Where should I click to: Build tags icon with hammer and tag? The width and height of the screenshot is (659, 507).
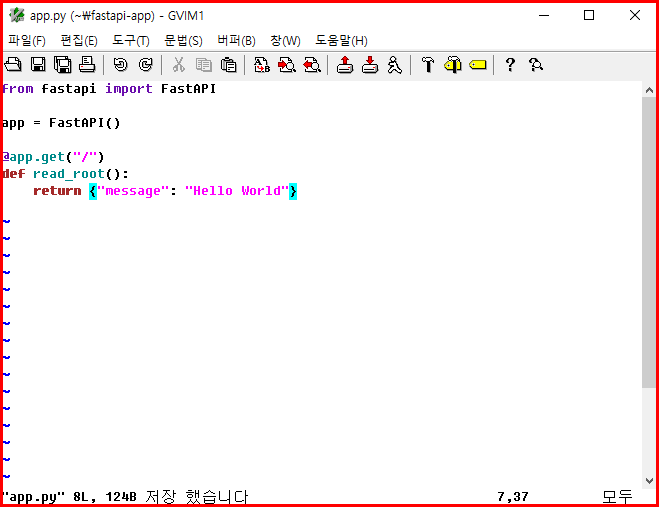tap(453, 65)
